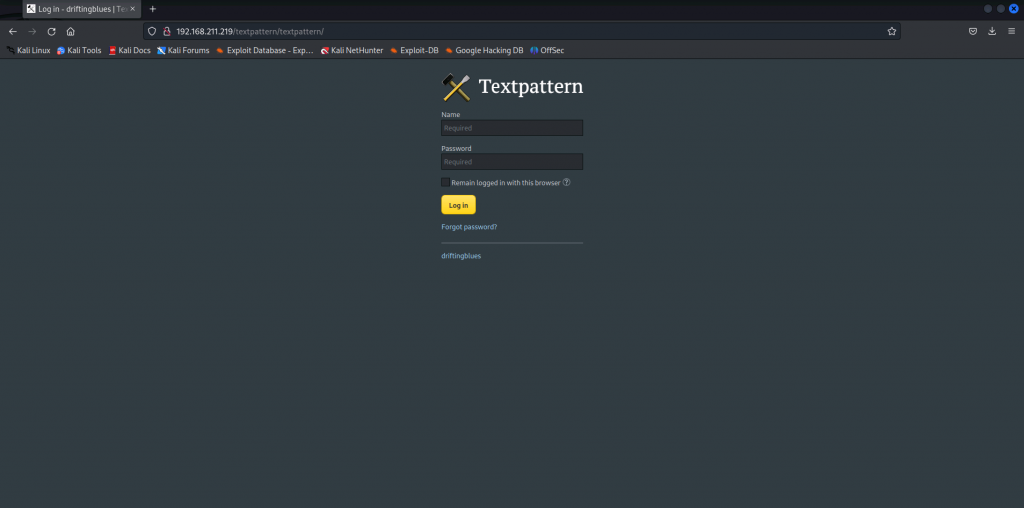Open OffSec bookmark
Viewport: 1024px width, 508px height.
pyautogui.click(x=547, y=50)
